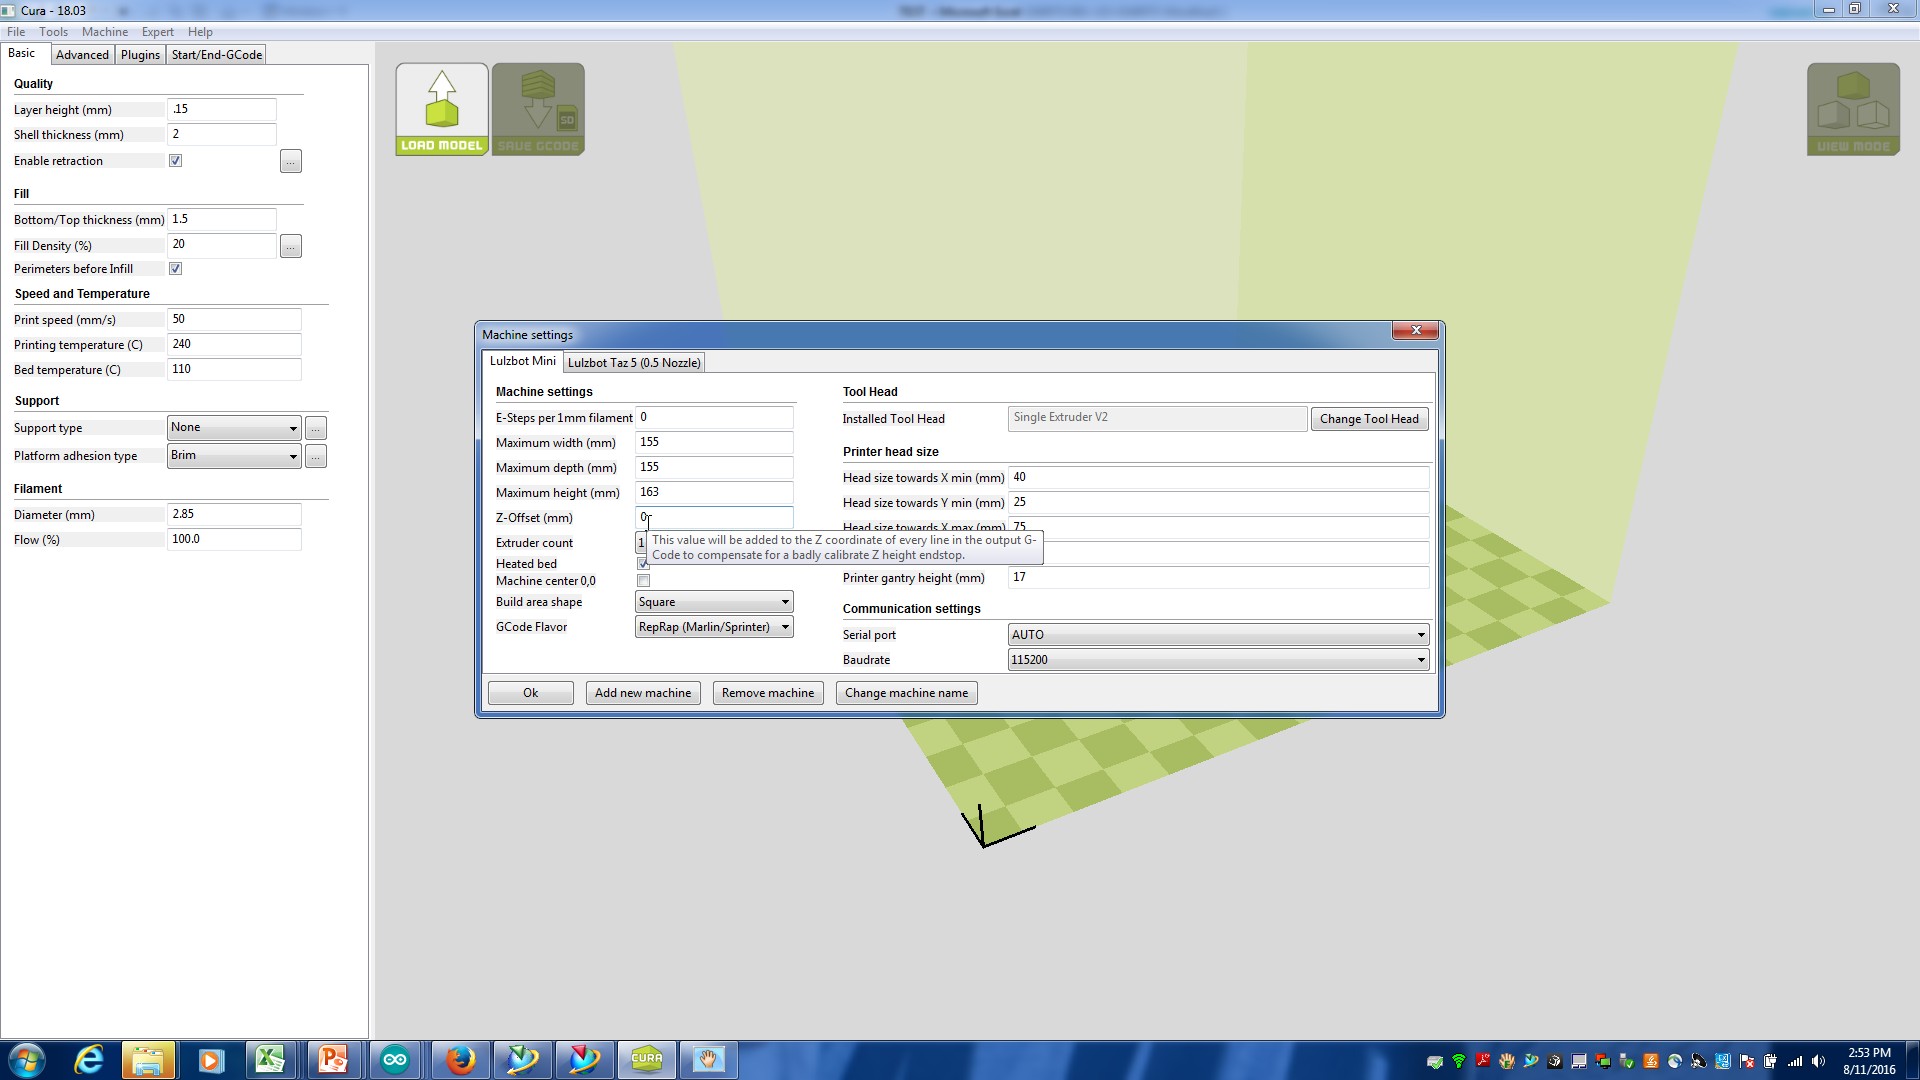The height and width of the screenshot is (1080, 1920).
Task: Check the Machine center 0,0 box
Action: tap(644, 581)
